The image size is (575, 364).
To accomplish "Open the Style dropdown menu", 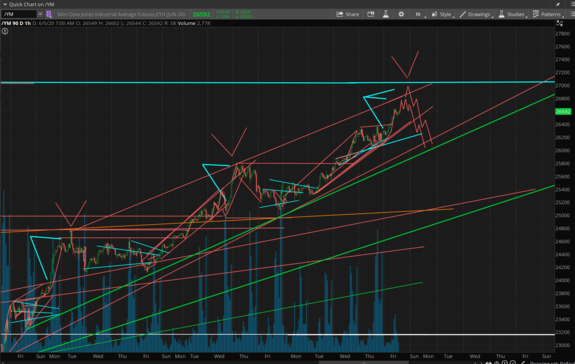I will point(443,14).
